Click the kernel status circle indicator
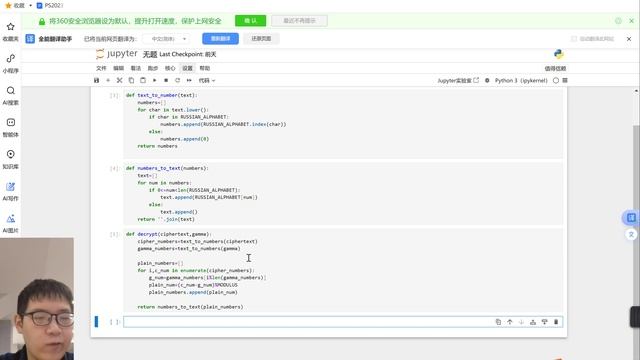The width and height of the screenshot is (640, 360). [556, 80]
